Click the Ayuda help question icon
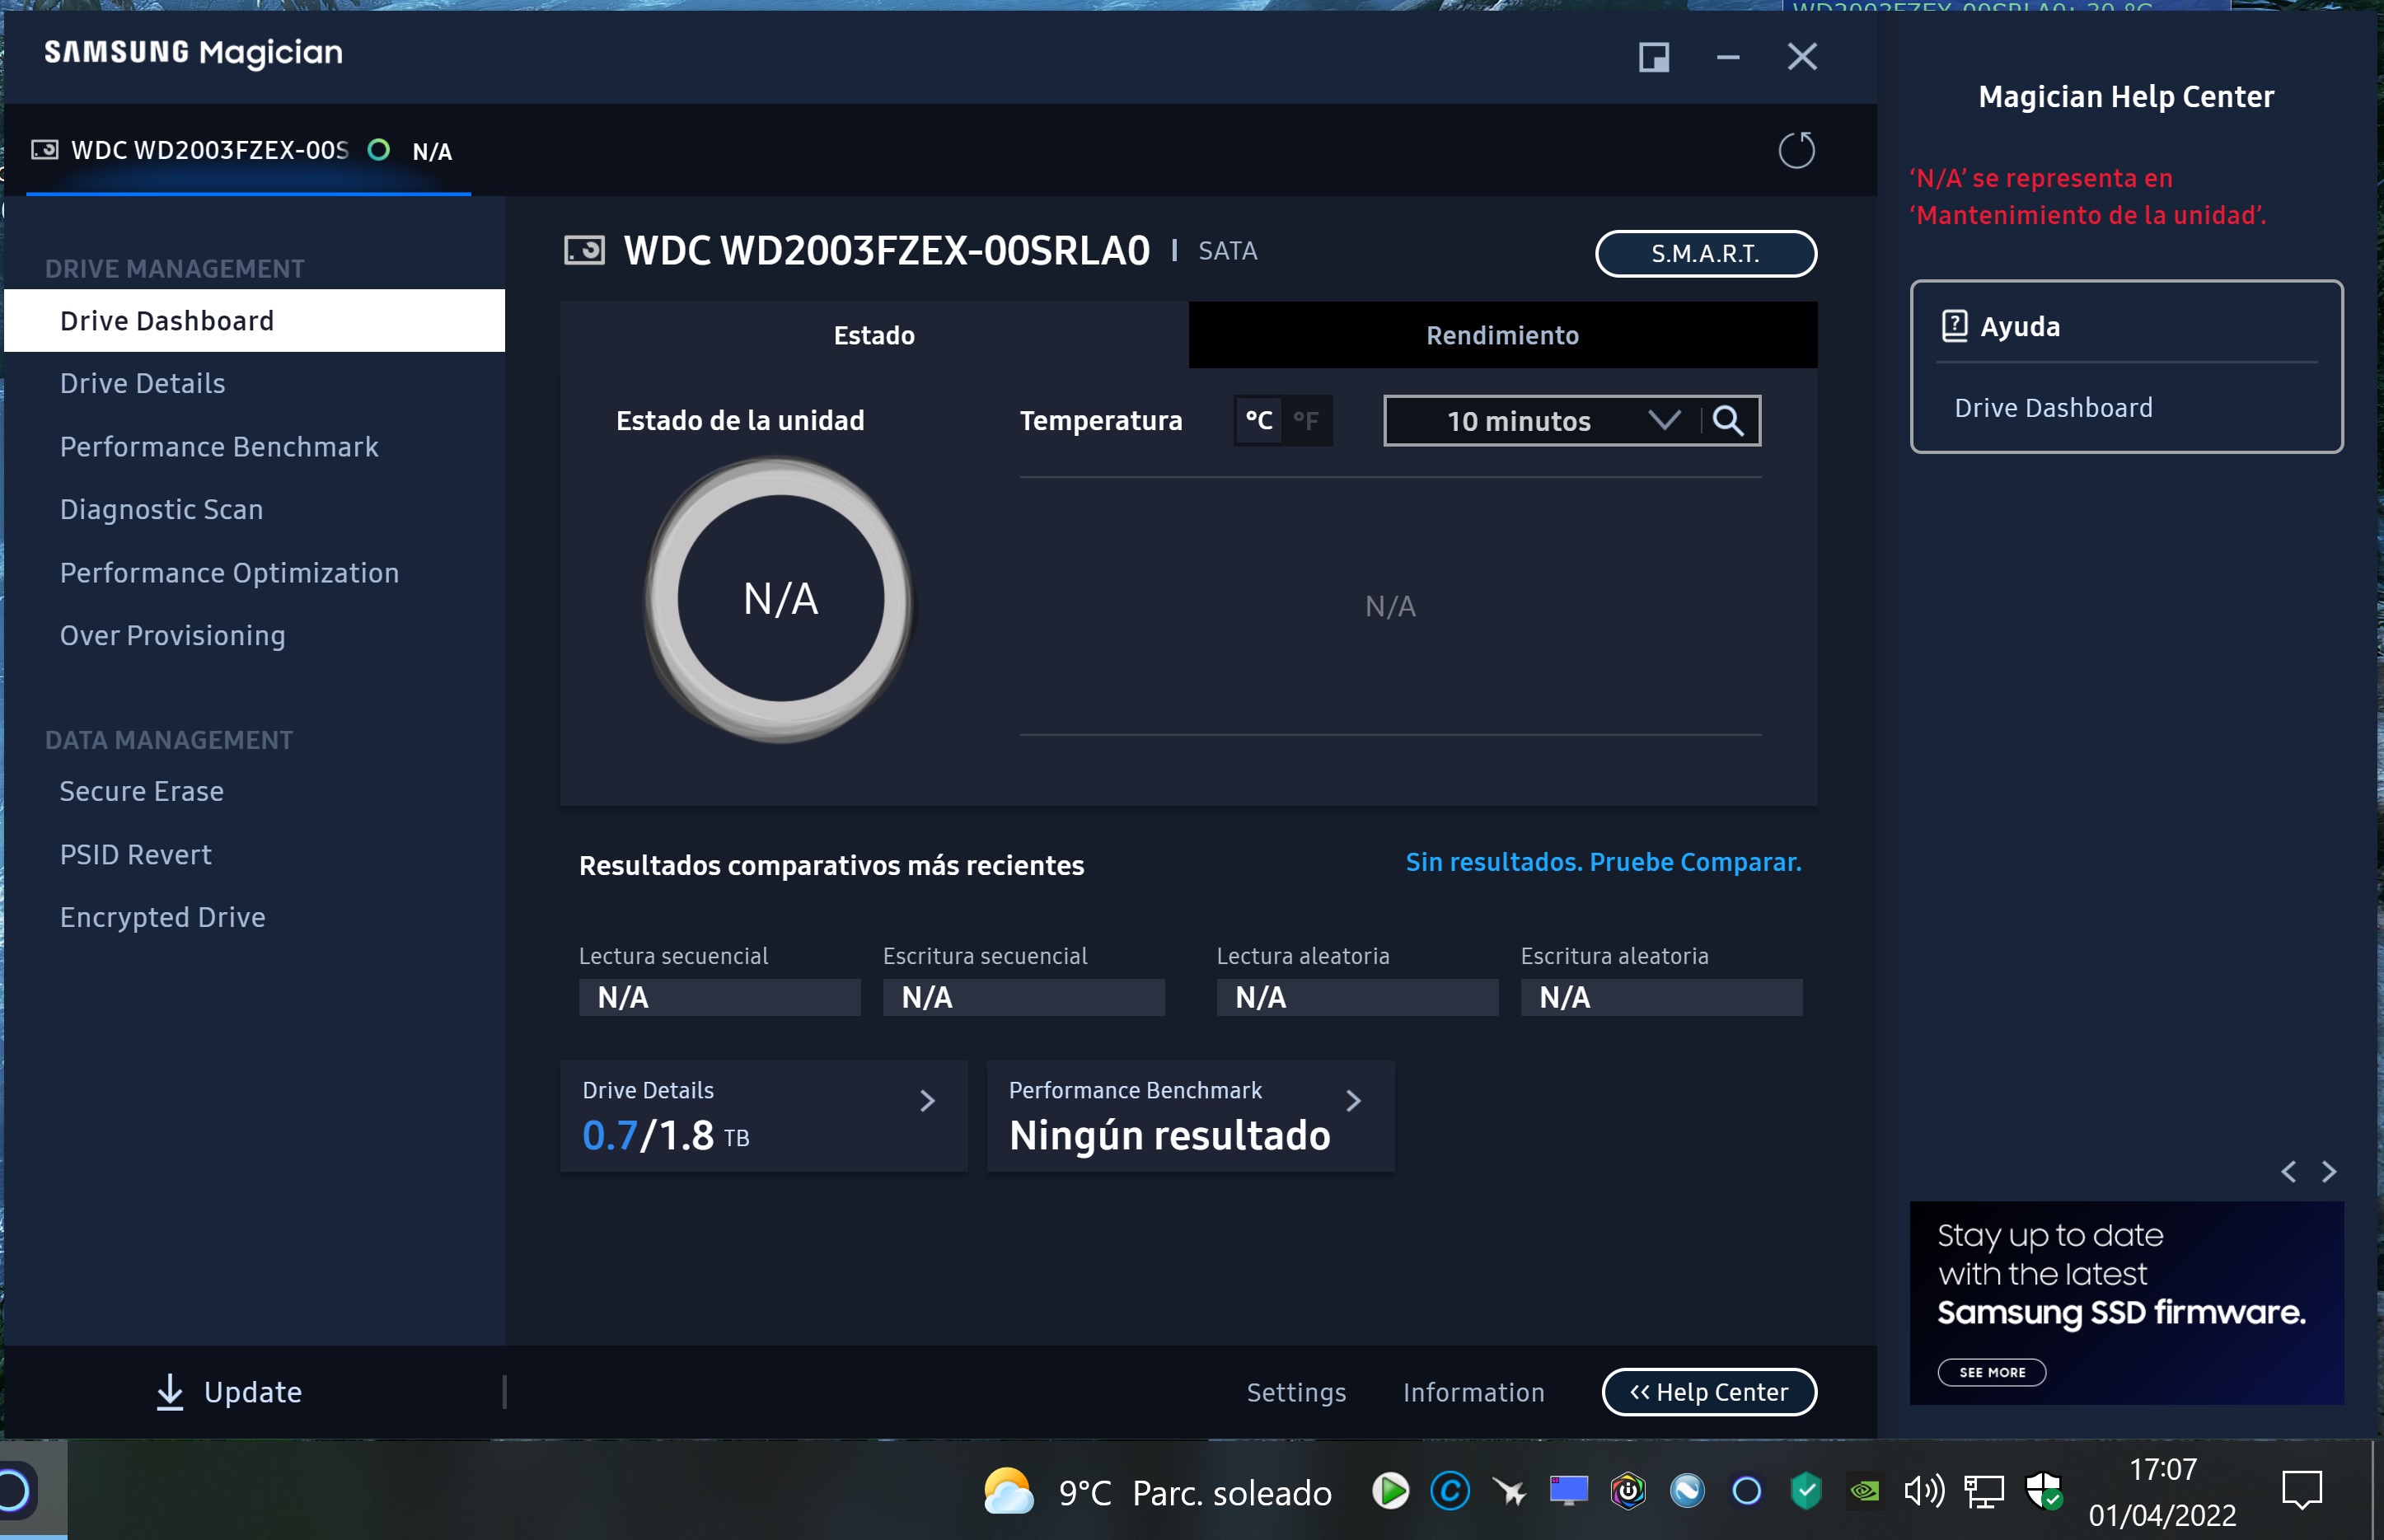 click(x=1954, y=326)
